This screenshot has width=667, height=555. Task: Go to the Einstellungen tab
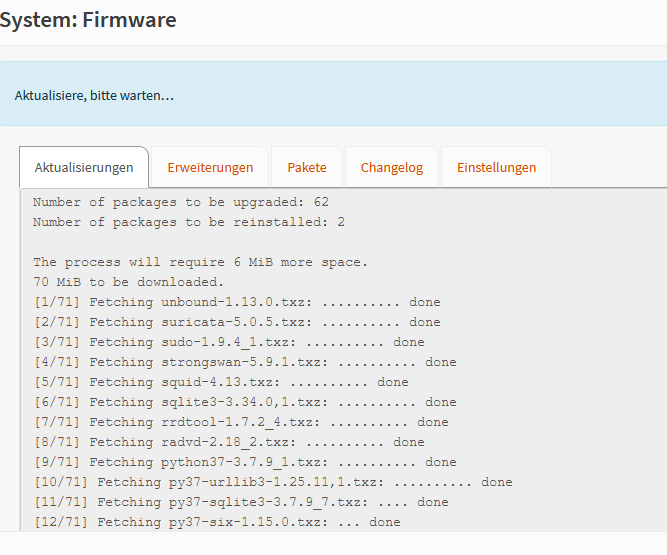pyautogui.click(x=496, y=168)
